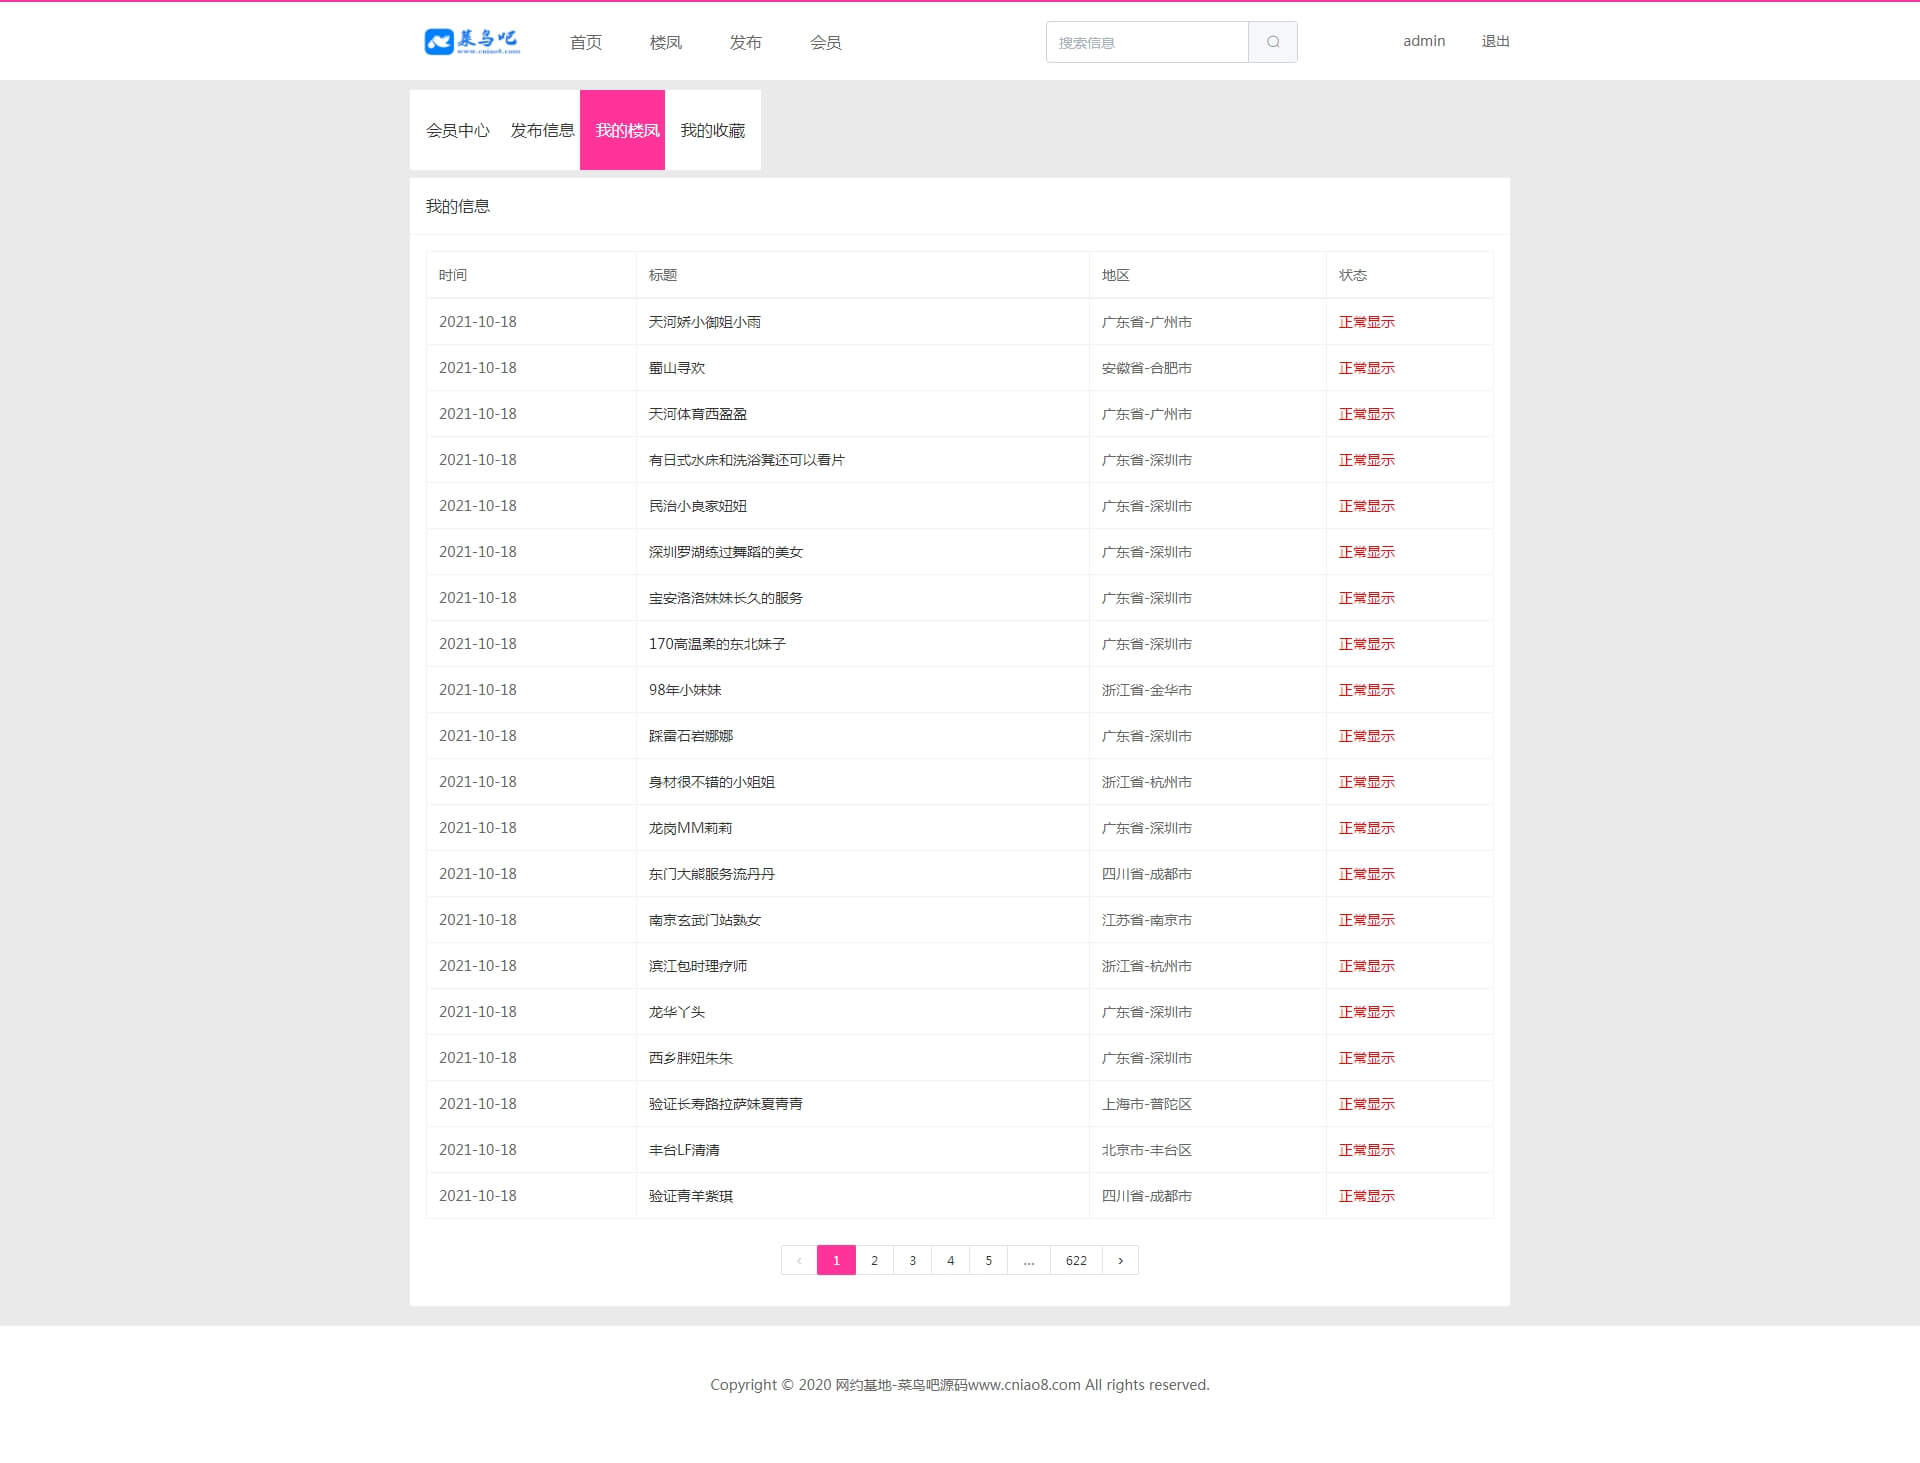Switch to the 会员中心 tab
This screenshot has height=1463, width=1920.
coord(458,130)
